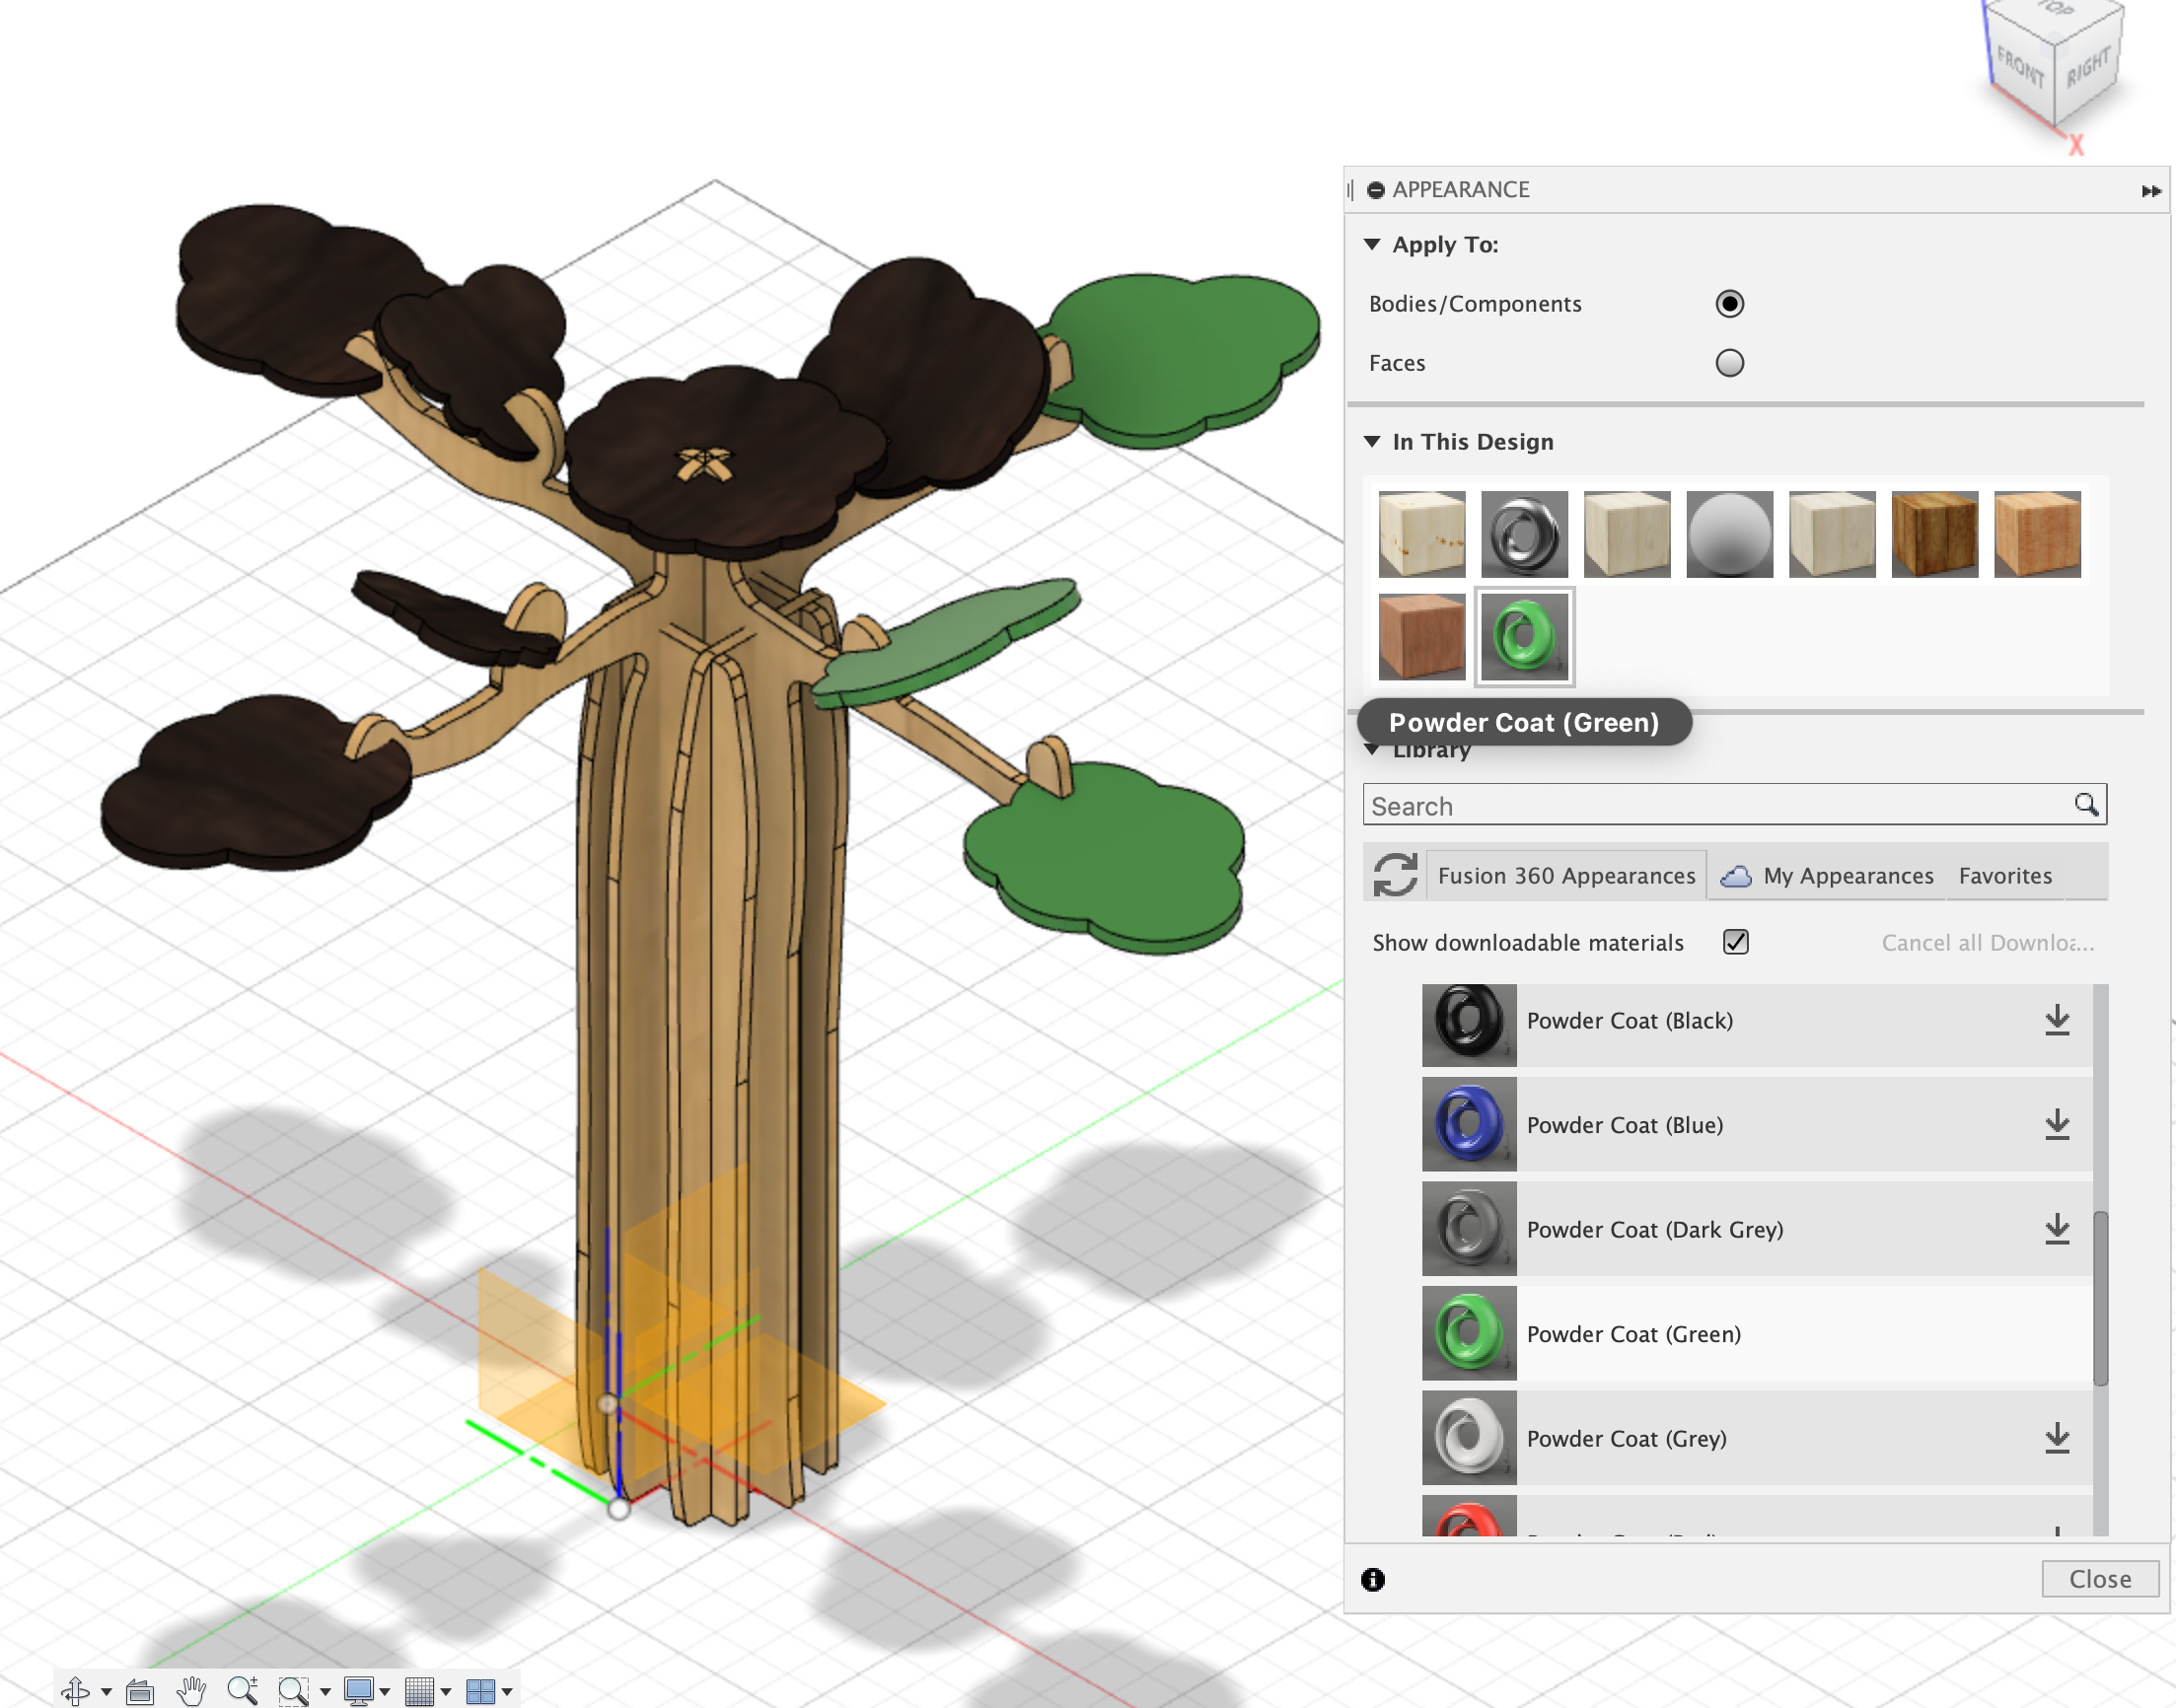This screenshot has width=2176, height=1708.
Task: Open Display Settings monitor icon
Action: pyautogui.click(x=361, y=1690)
